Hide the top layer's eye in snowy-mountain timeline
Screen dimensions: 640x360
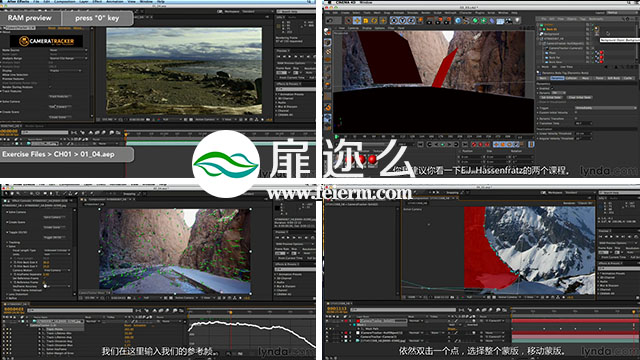point(328,321)
